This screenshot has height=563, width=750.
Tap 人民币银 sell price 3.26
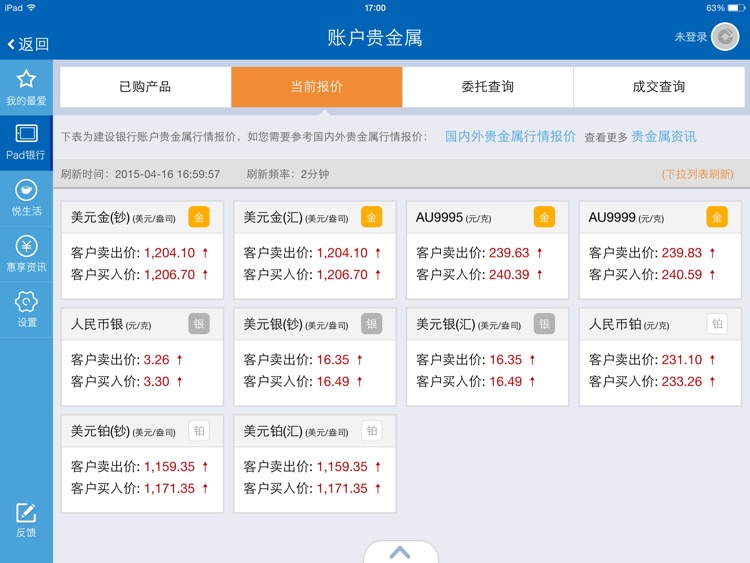click(x=157, y=360)
